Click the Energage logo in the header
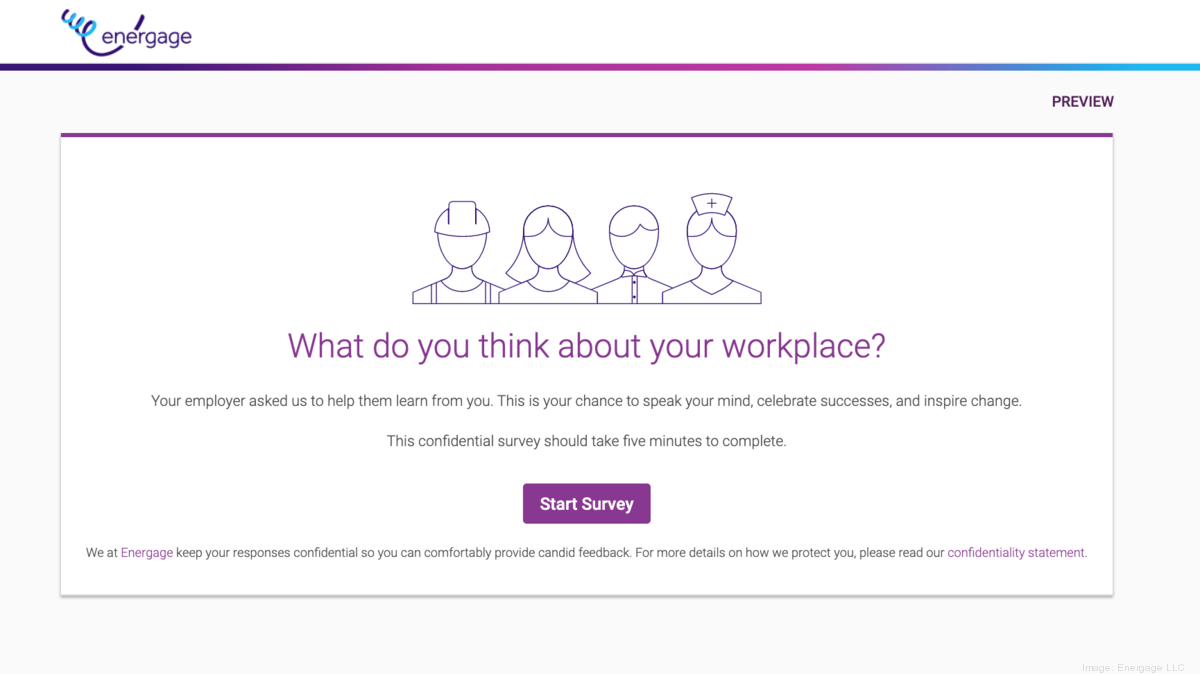1200x674 pixels. tap(125, 31)
